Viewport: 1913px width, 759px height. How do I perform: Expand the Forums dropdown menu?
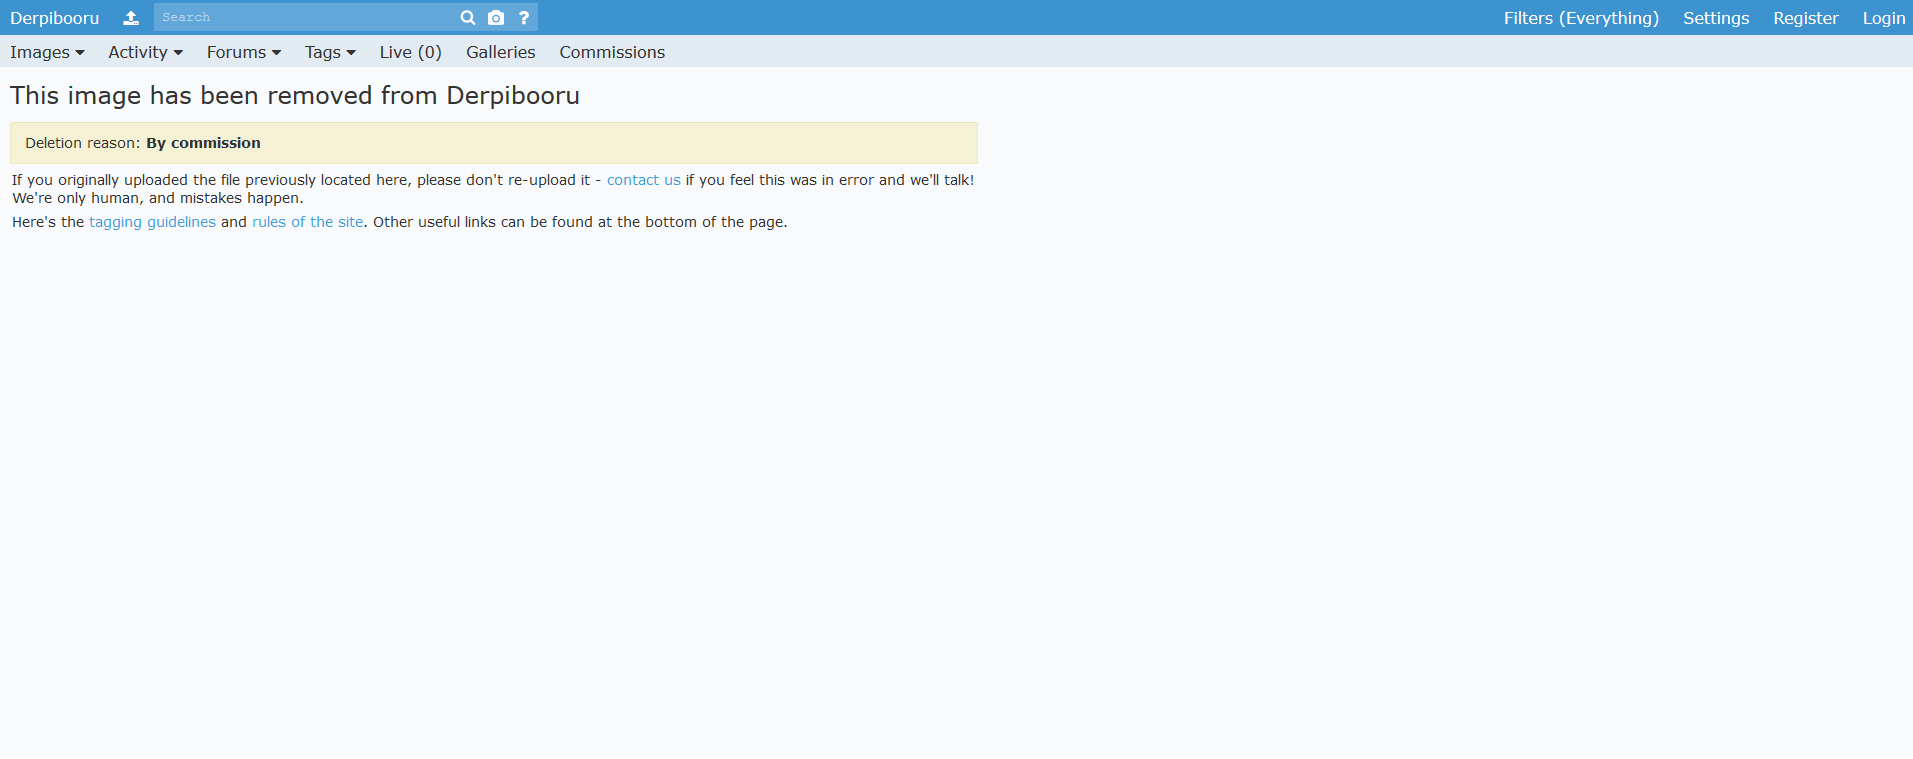[244, 52]
